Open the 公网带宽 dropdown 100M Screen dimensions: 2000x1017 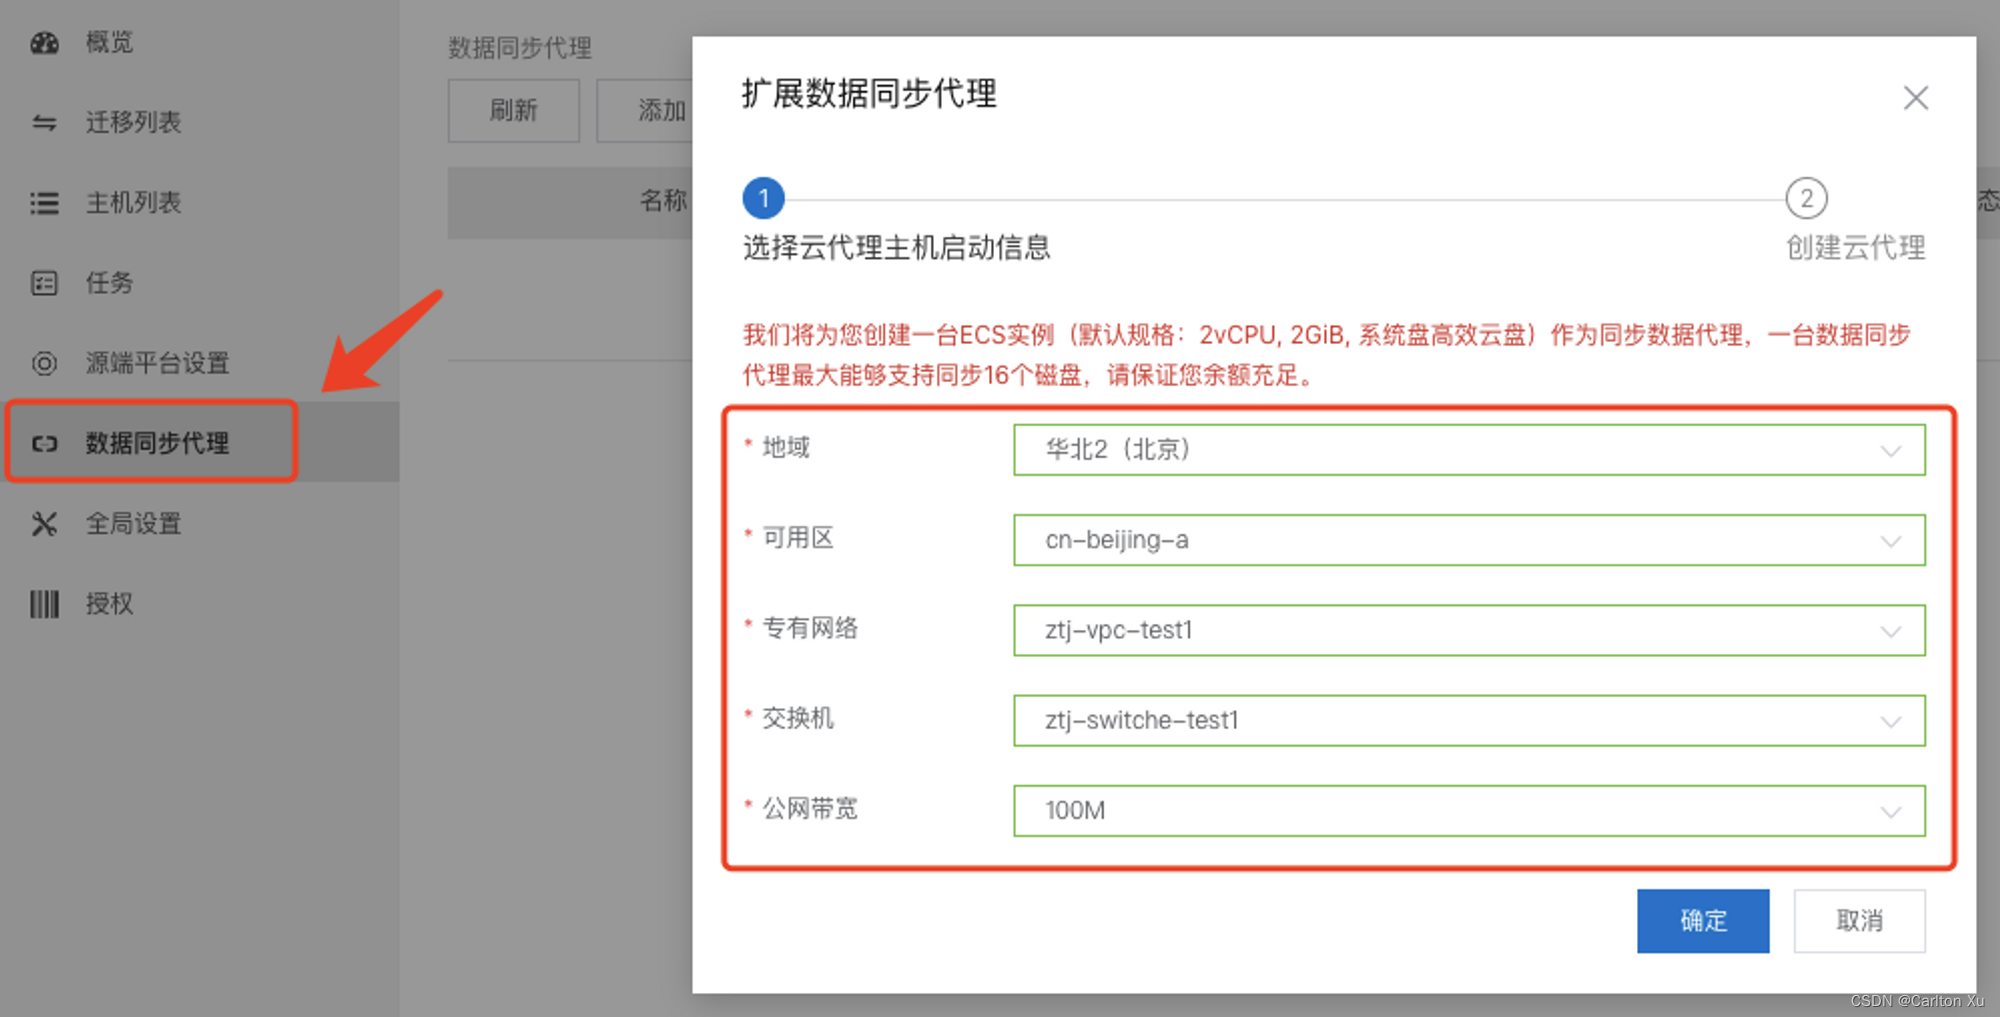[x=1469, y=810]
